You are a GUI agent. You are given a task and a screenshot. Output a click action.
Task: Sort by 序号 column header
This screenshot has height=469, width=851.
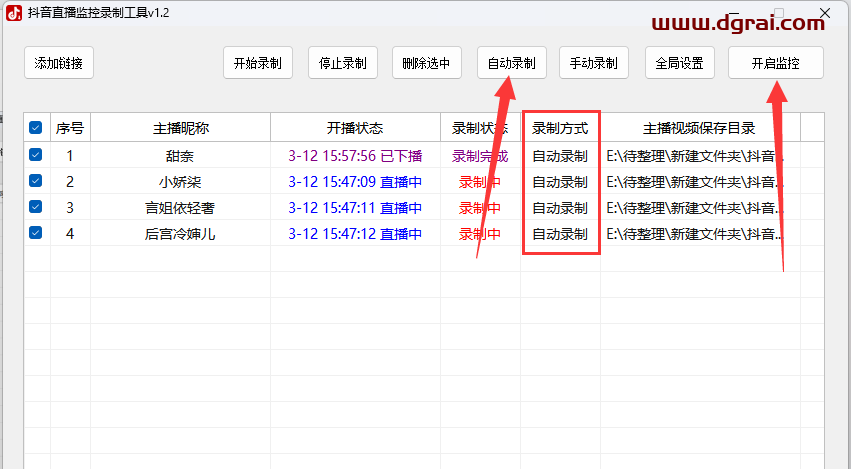pyautogui.click(x=70, y=128)
